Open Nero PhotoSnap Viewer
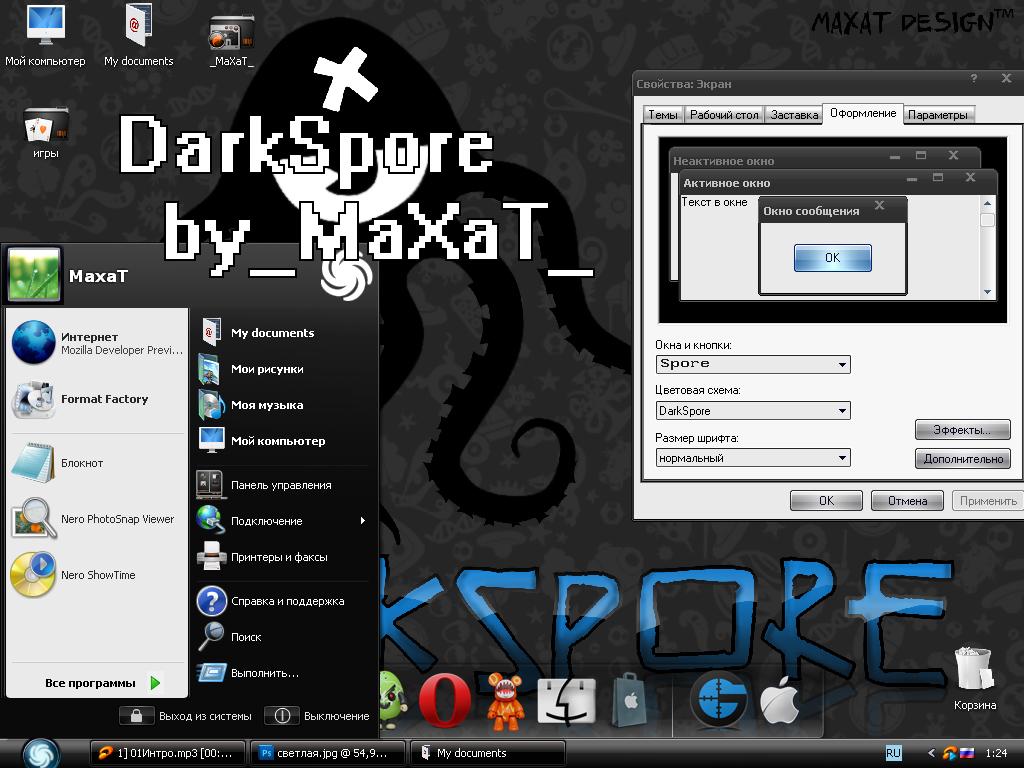Screen dimensions: 1024x768 (97, 519)
